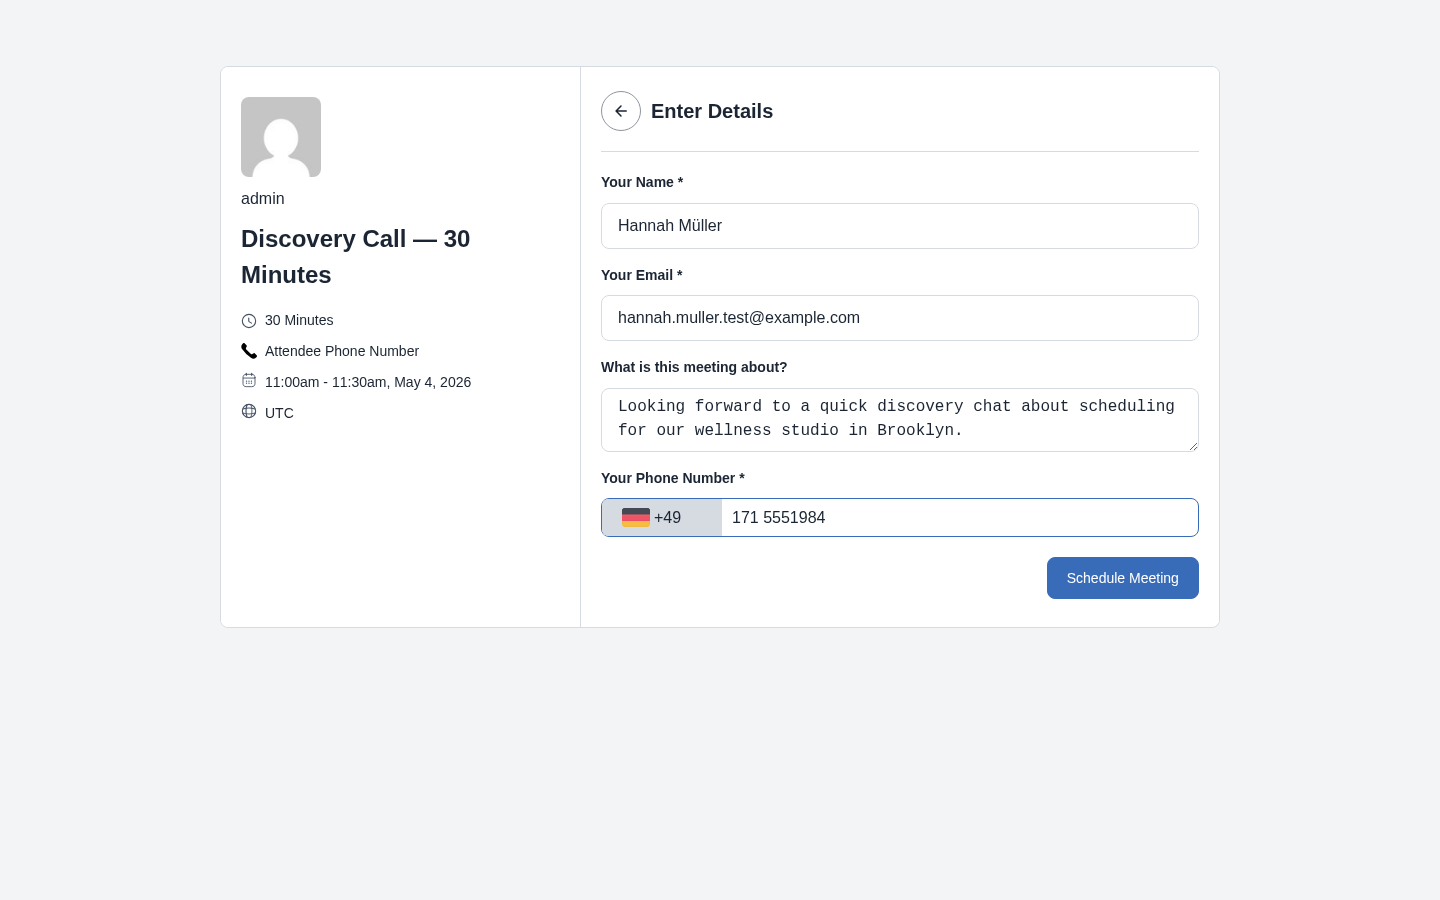Click the German flag icon
1440x900 pixels.
pos(636,517)
